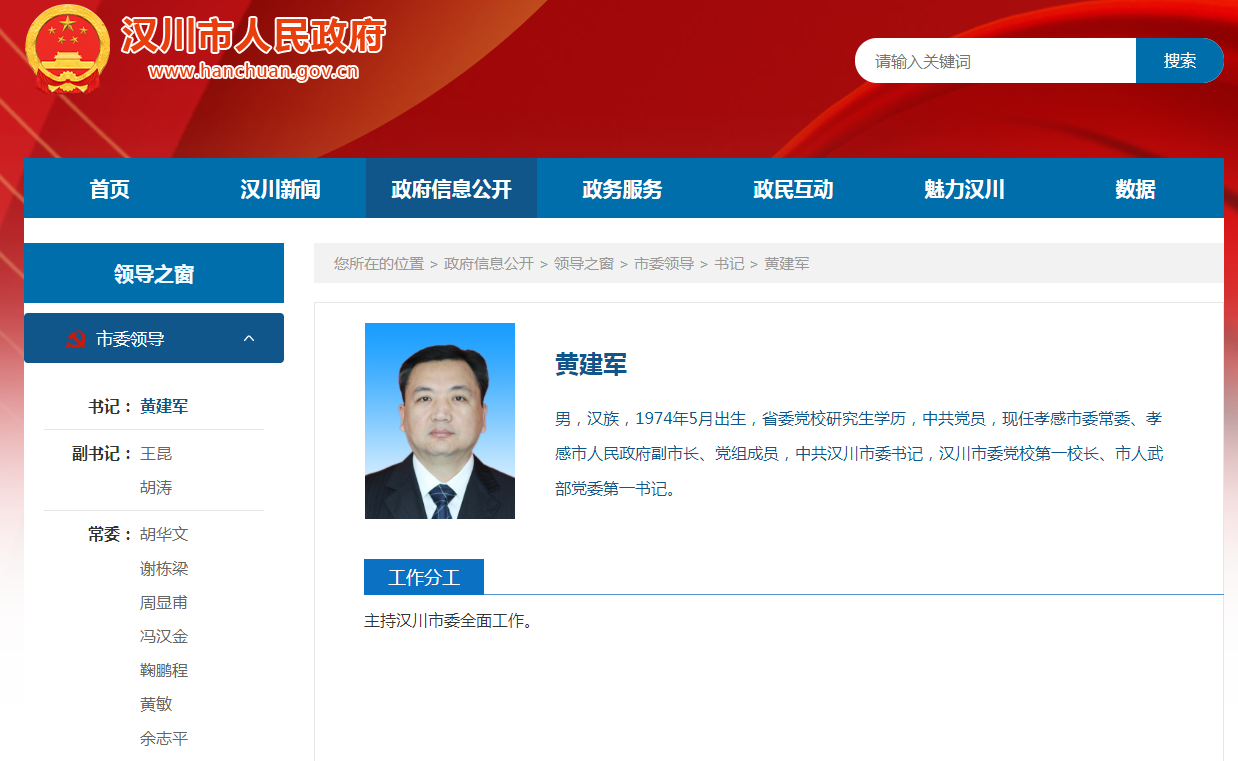The image size is (1238, 761).
Task: Click 领导之窗 in the breadcrumb
Action: pos(584,263)
